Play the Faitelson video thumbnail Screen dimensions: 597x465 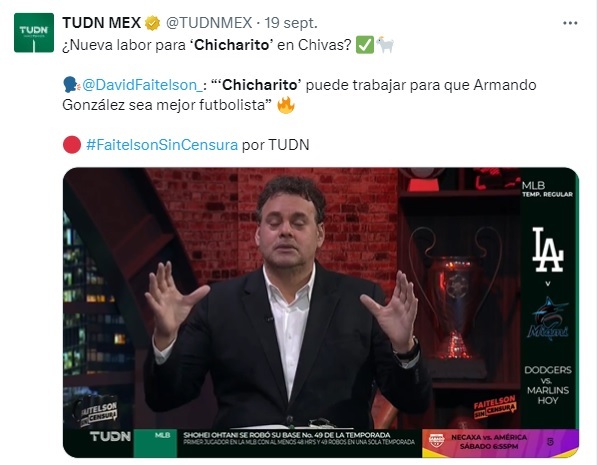pos(321,312)
